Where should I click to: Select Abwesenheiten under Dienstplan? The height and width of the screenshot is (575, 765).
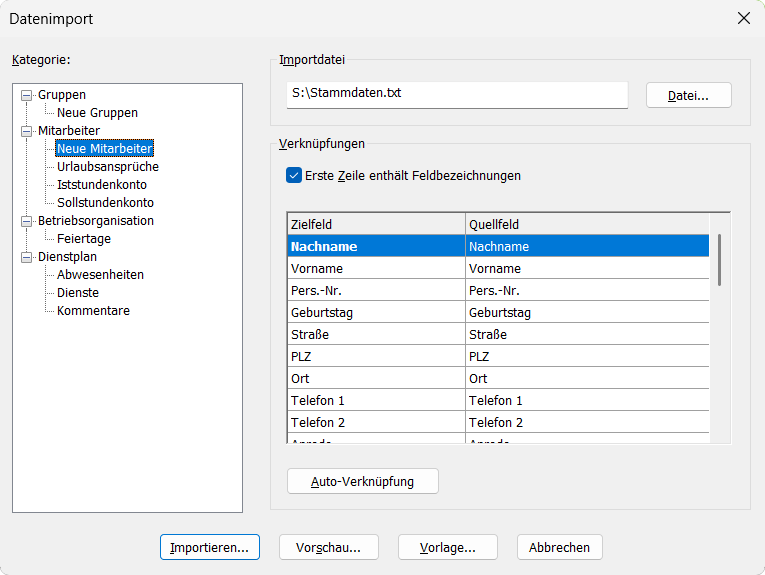tap(100, 275)
